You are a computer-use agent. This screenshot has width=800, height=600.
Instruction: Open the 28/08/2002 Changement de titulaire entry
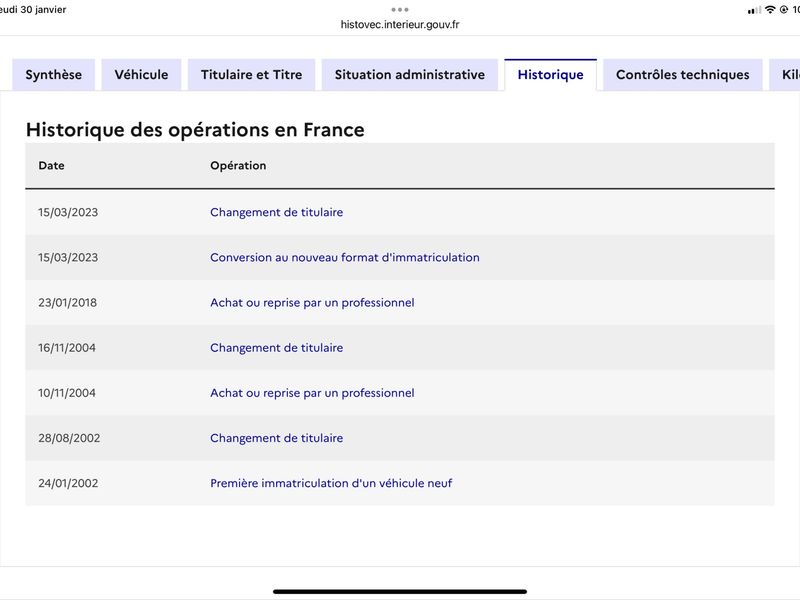pyautogui.click(x=277, y=438)
